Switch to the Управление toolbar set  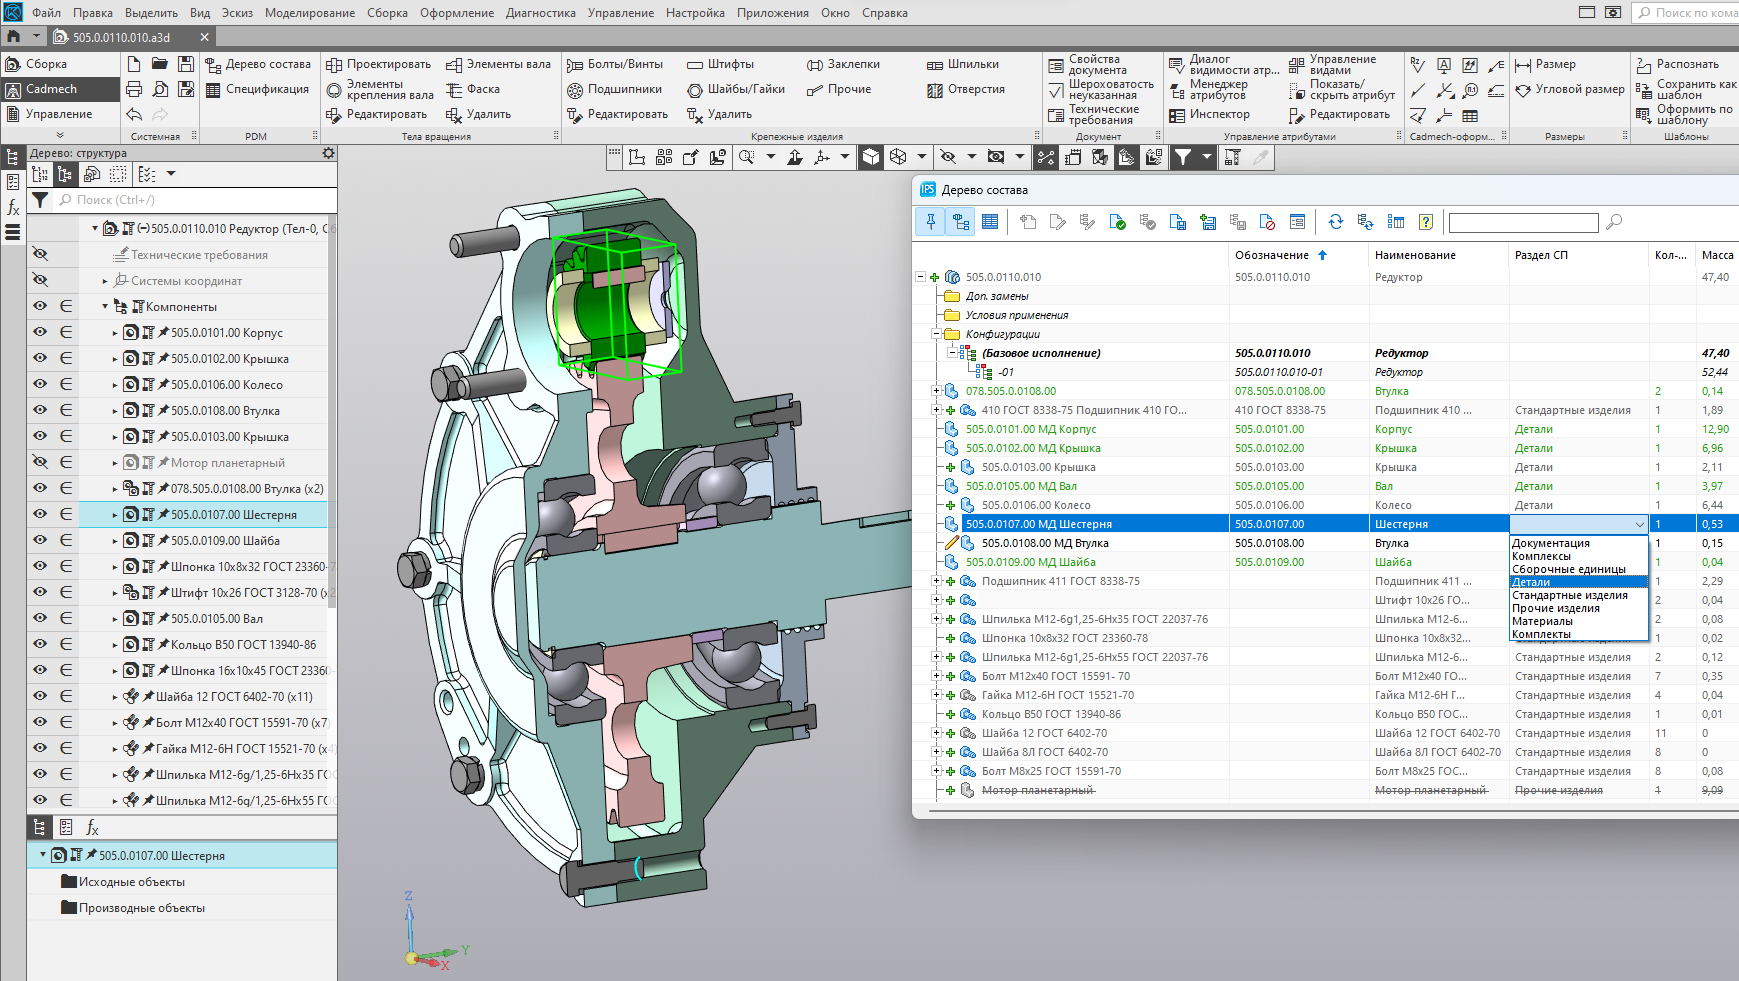[58, 114]
